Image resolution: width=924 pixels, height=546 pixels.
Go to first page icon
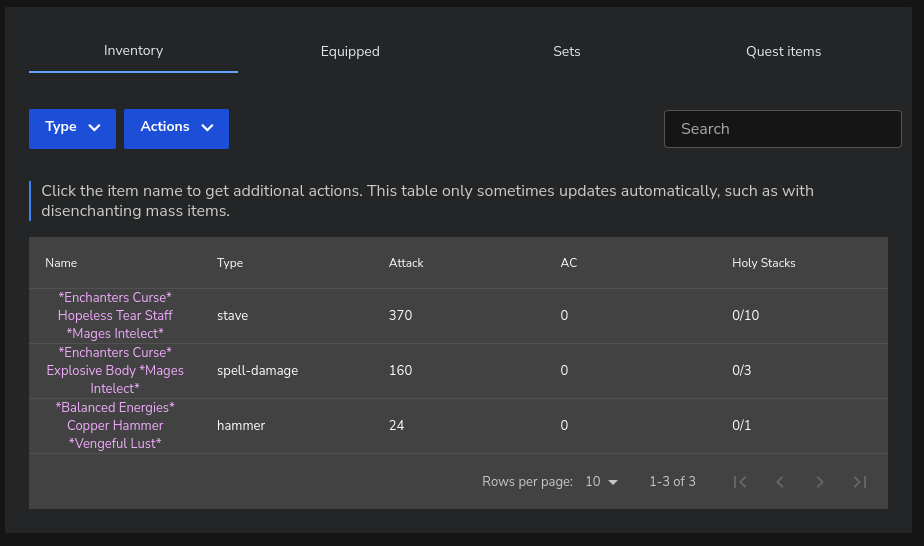740,482
